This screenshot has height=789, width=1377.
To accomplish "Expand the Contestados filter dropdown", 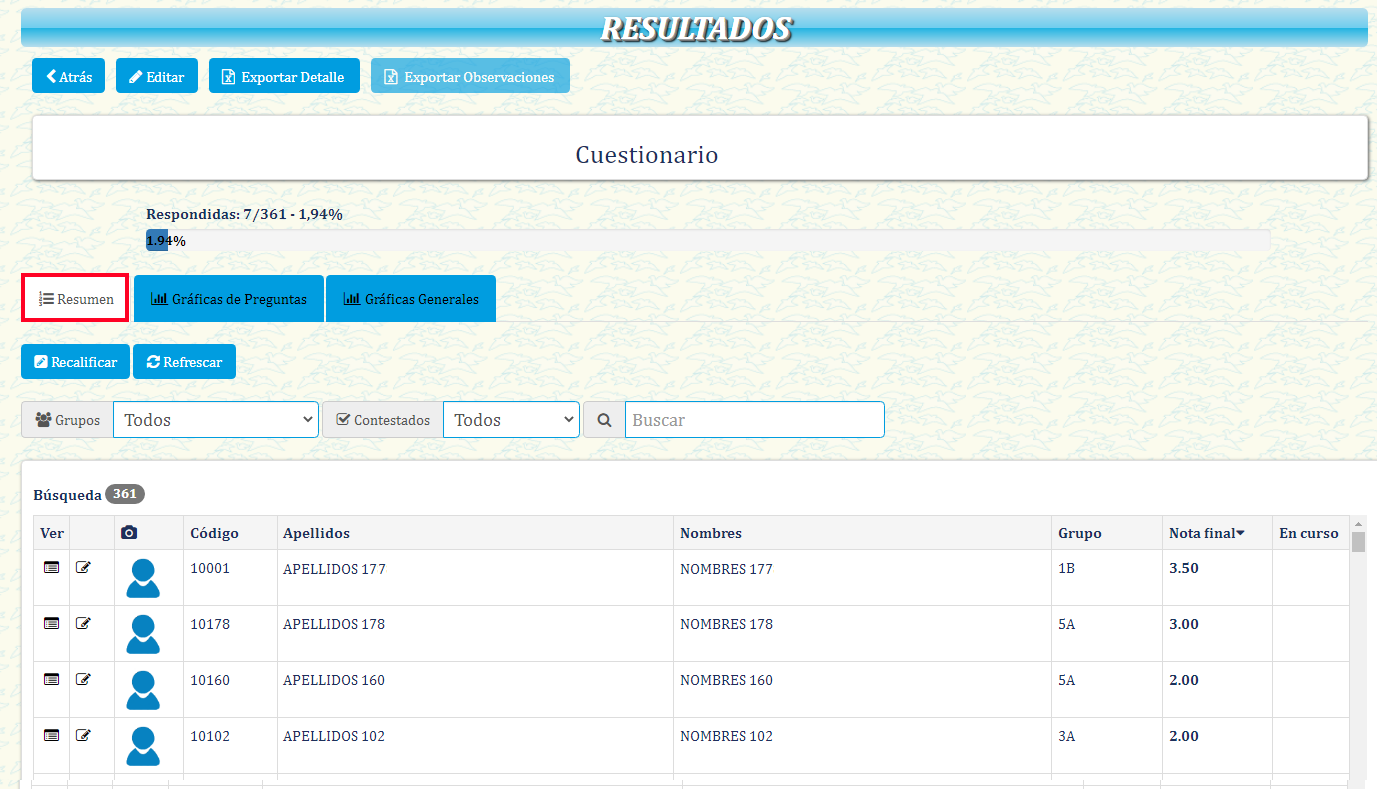I will click(x=511, y=420).
